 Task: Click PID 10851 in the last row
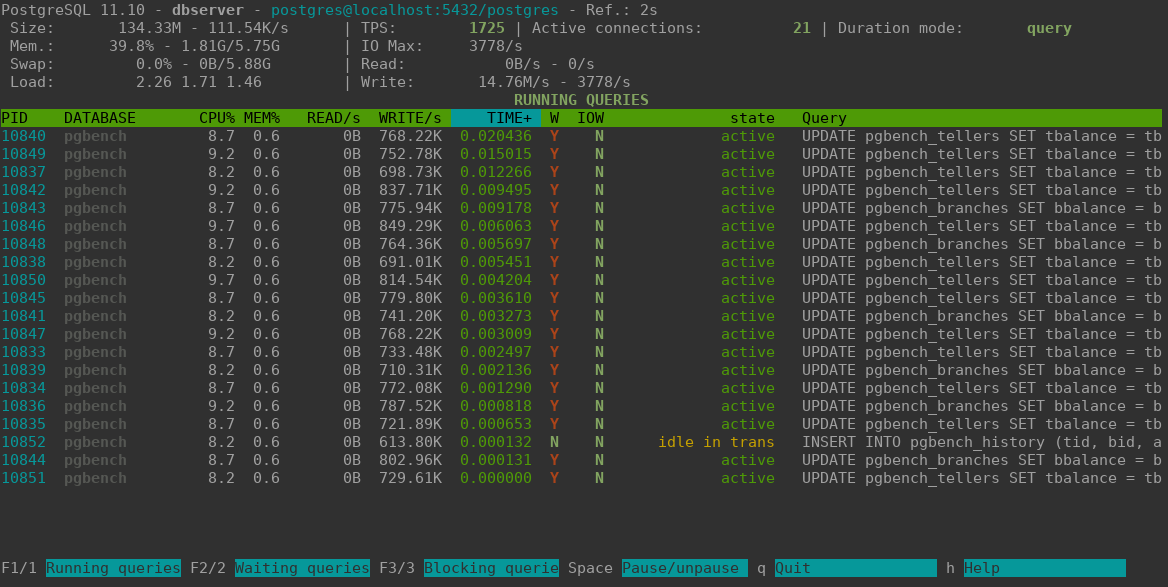(x=24, y=478)
